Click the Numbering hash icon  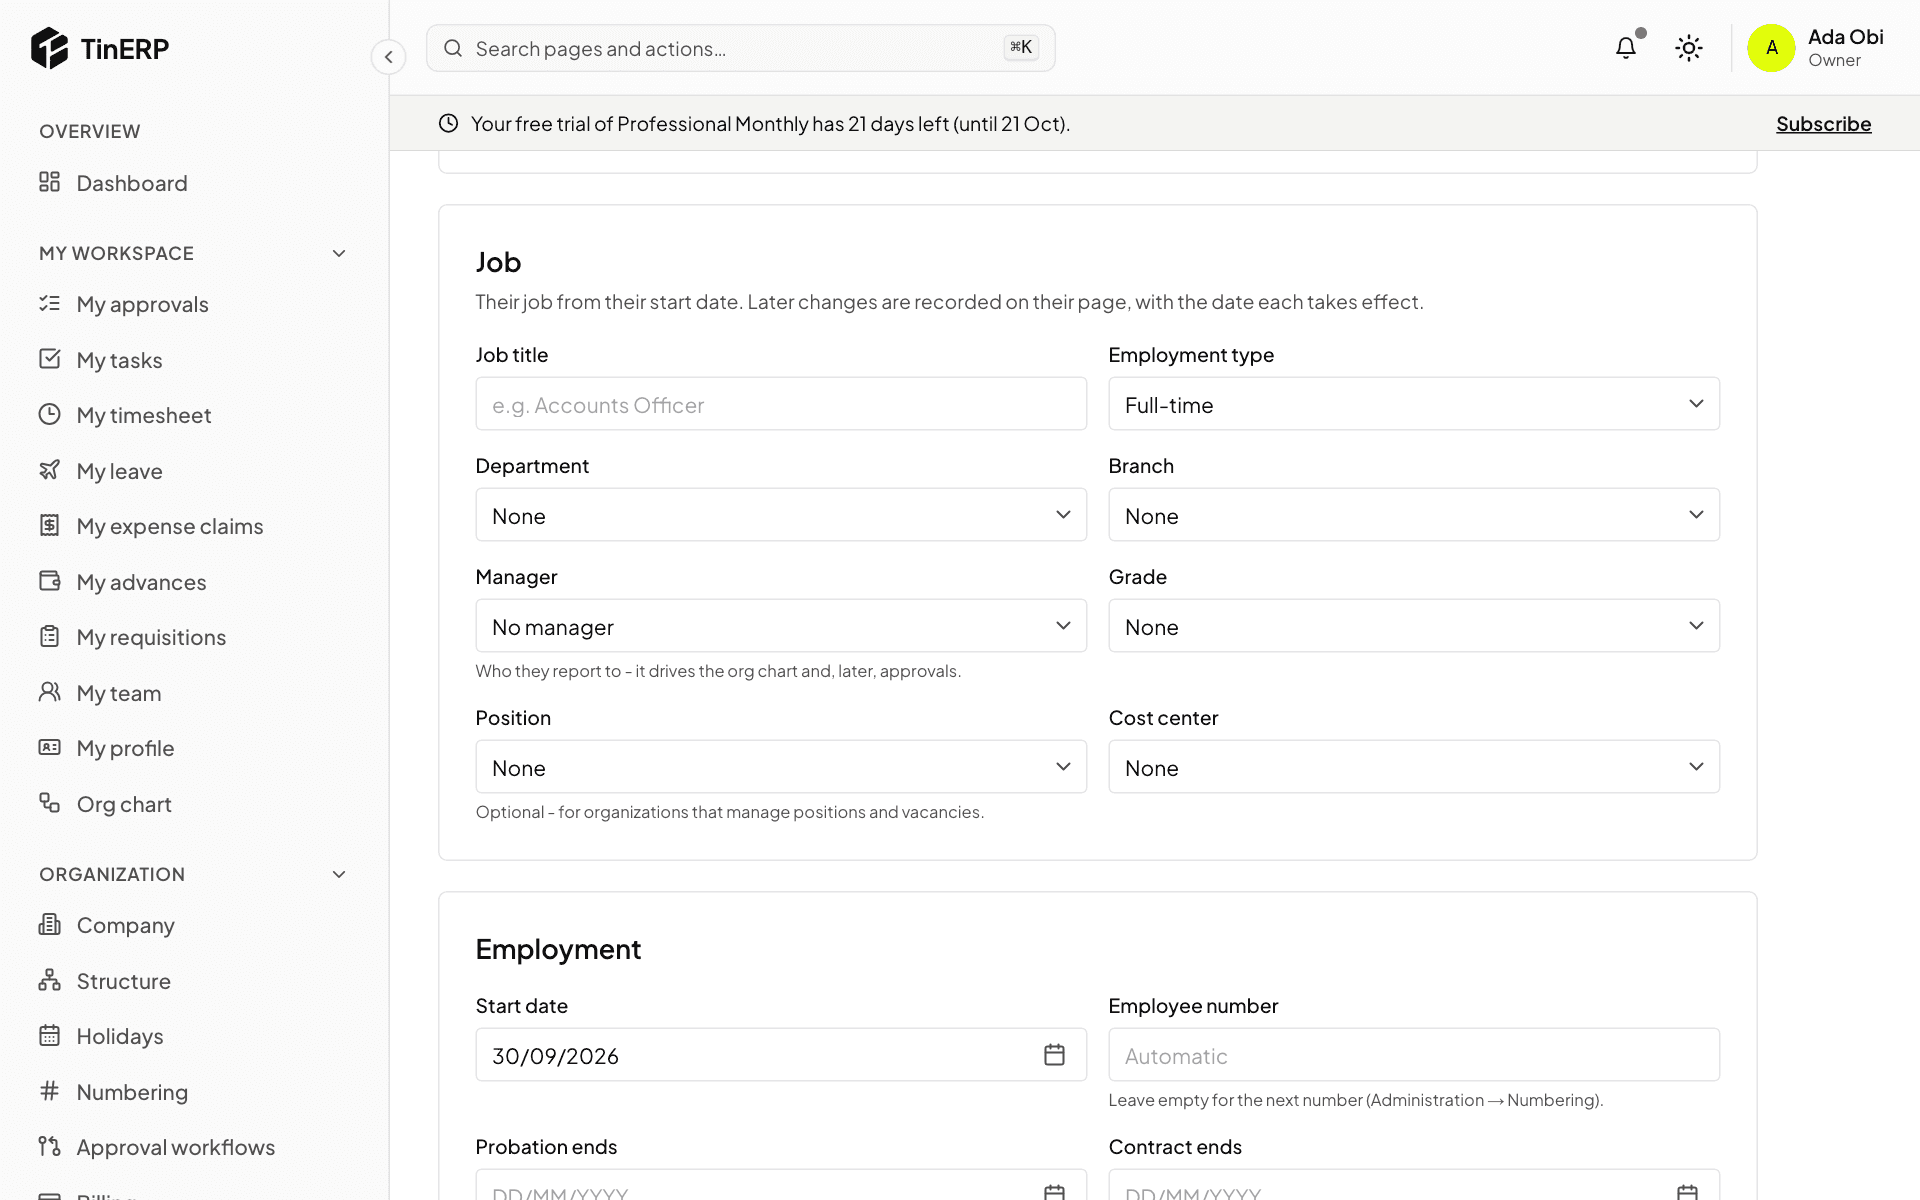pyautogui.click(x=50, y=1091)
